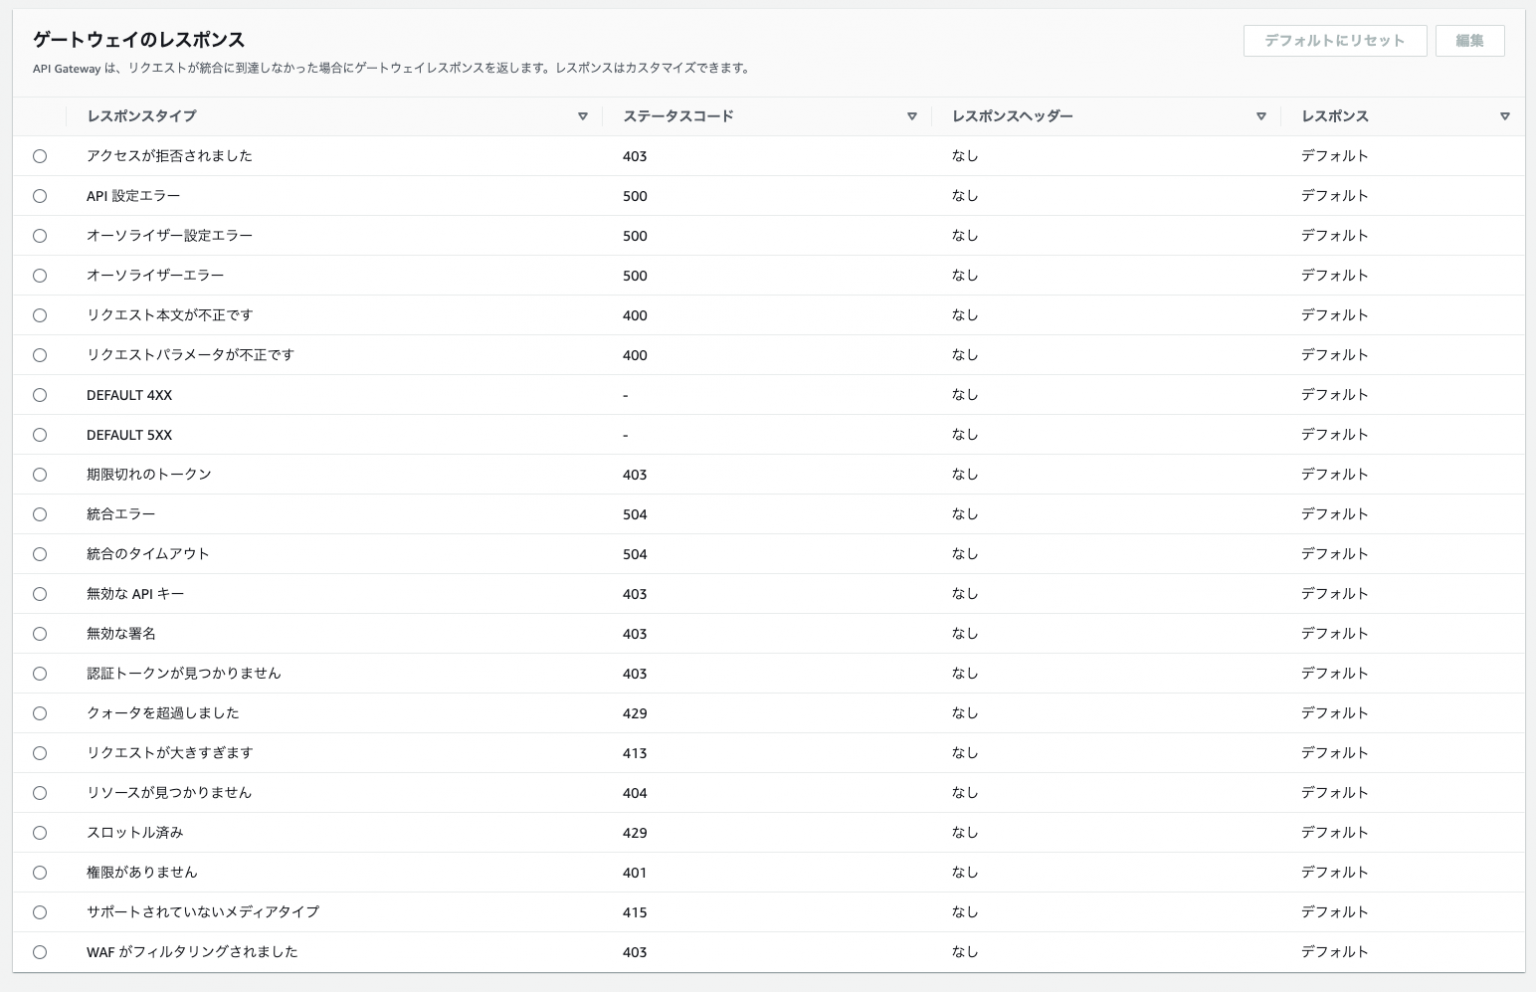1536x992 pixels.
Task: Select the アクセスが拒否されました radio button
Action: [40, 156]
